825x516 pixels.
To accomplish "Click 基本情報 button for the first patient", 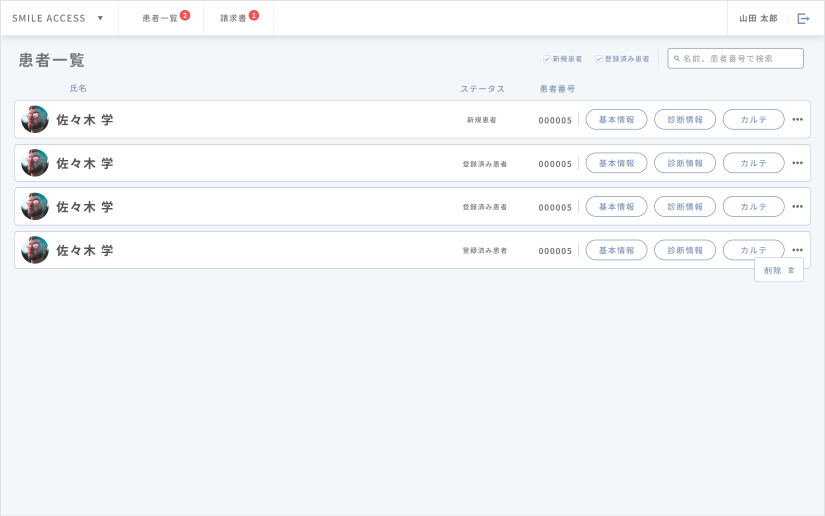I will (x=616, y=120).
